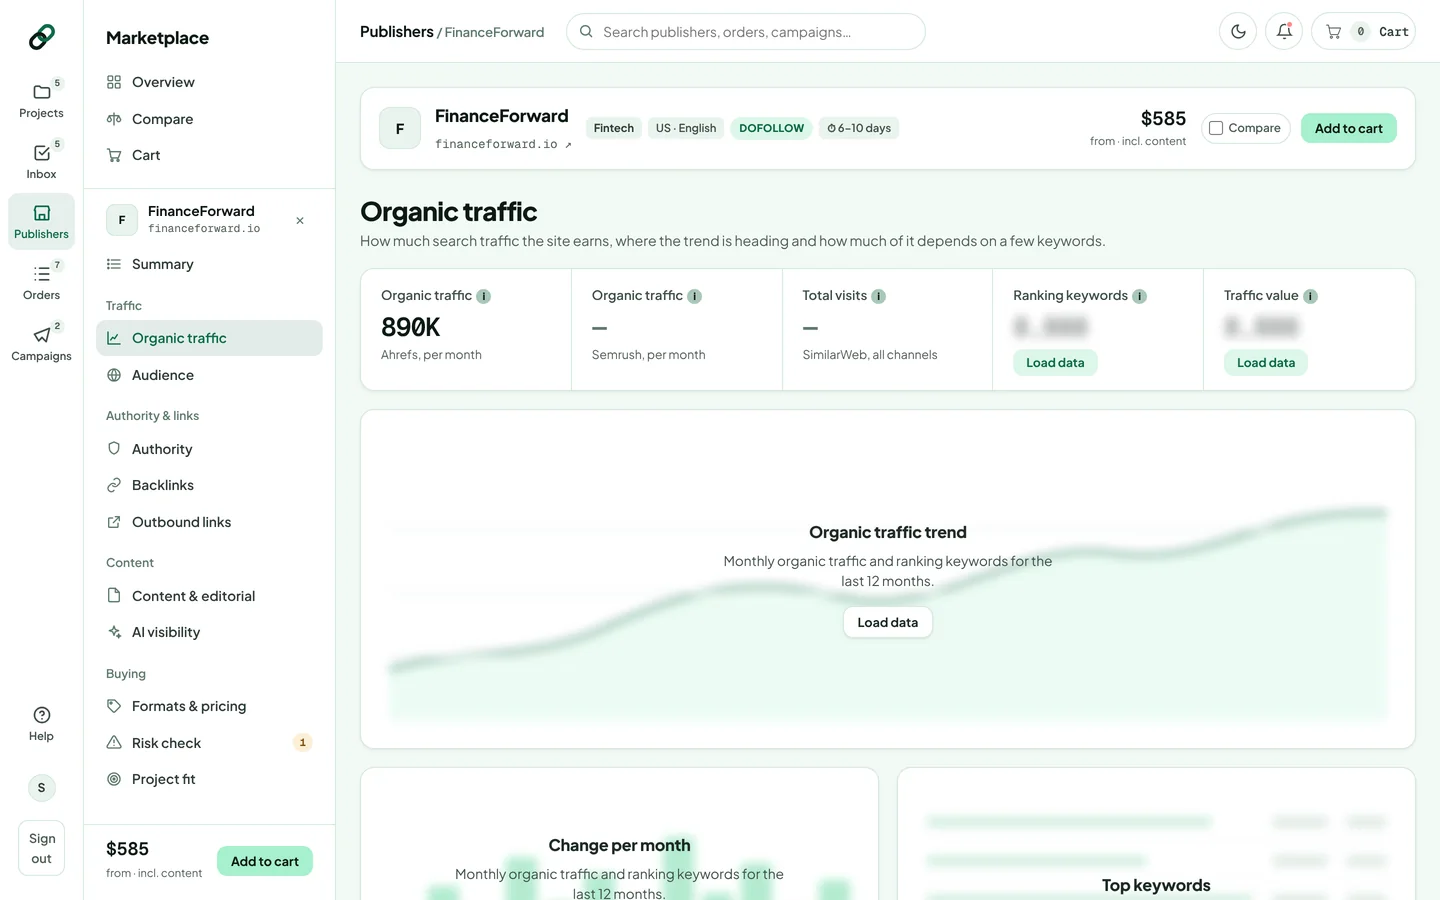Open the notifications bell
The width and height of the screenshot is (1440, 900).
click(1284, 31)
